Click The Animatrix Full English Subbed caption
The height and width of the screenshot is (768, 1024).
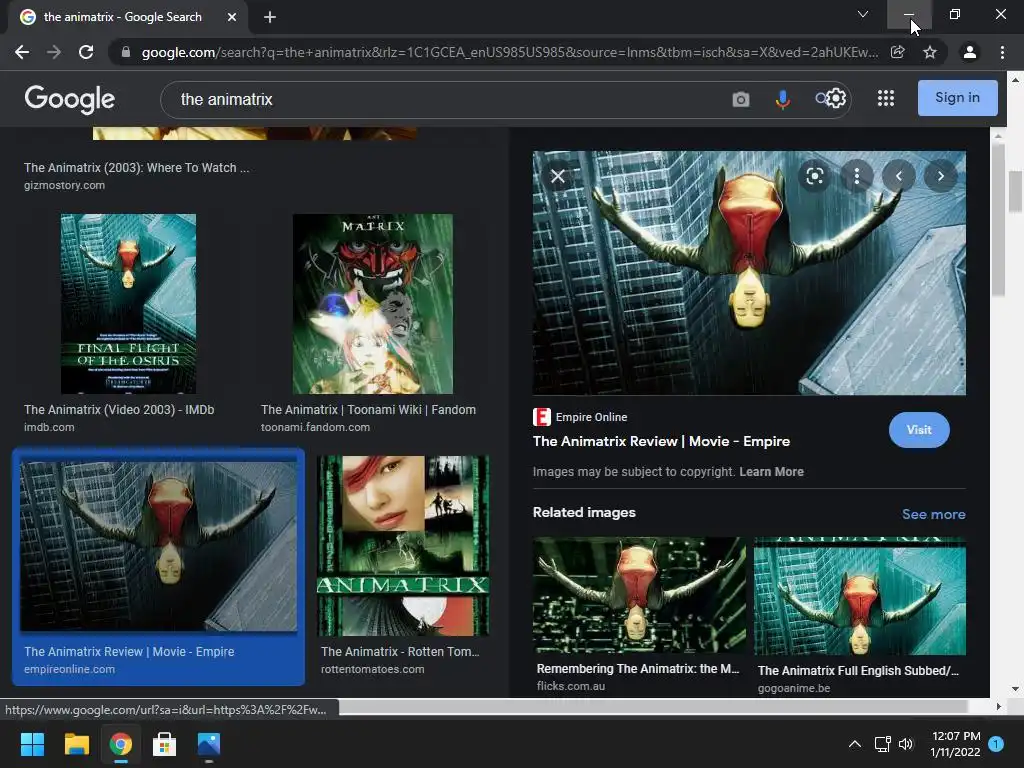(858, 671)
